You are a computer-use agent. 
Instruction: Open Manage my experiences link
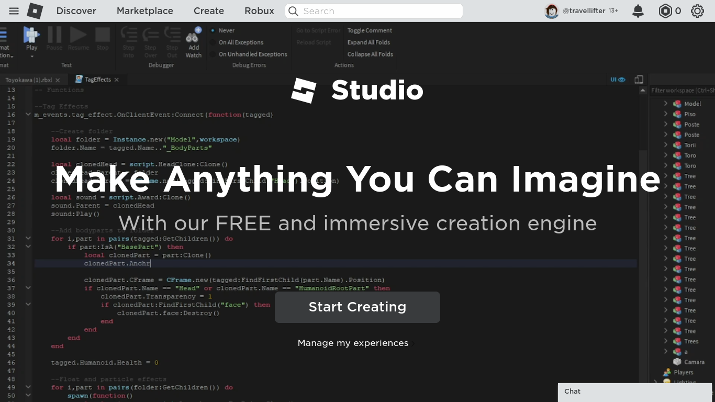[352, 343]
